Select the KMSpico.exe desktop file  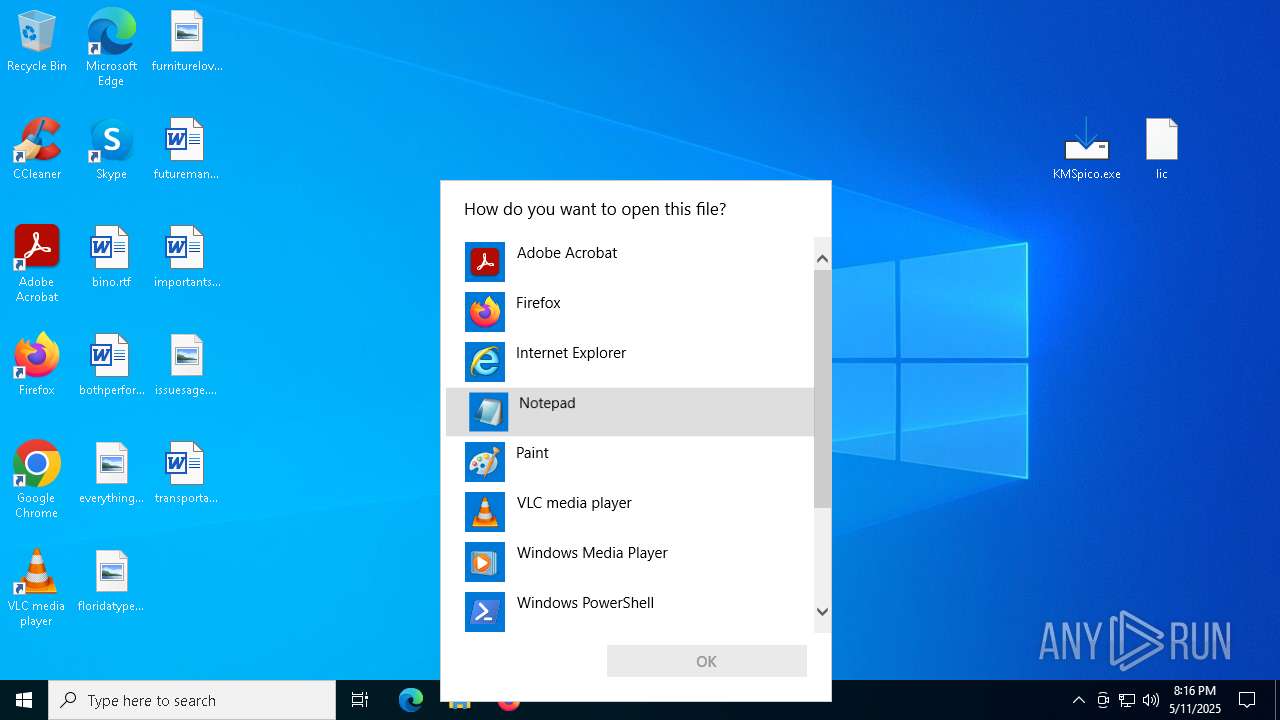pos(1087,149)
